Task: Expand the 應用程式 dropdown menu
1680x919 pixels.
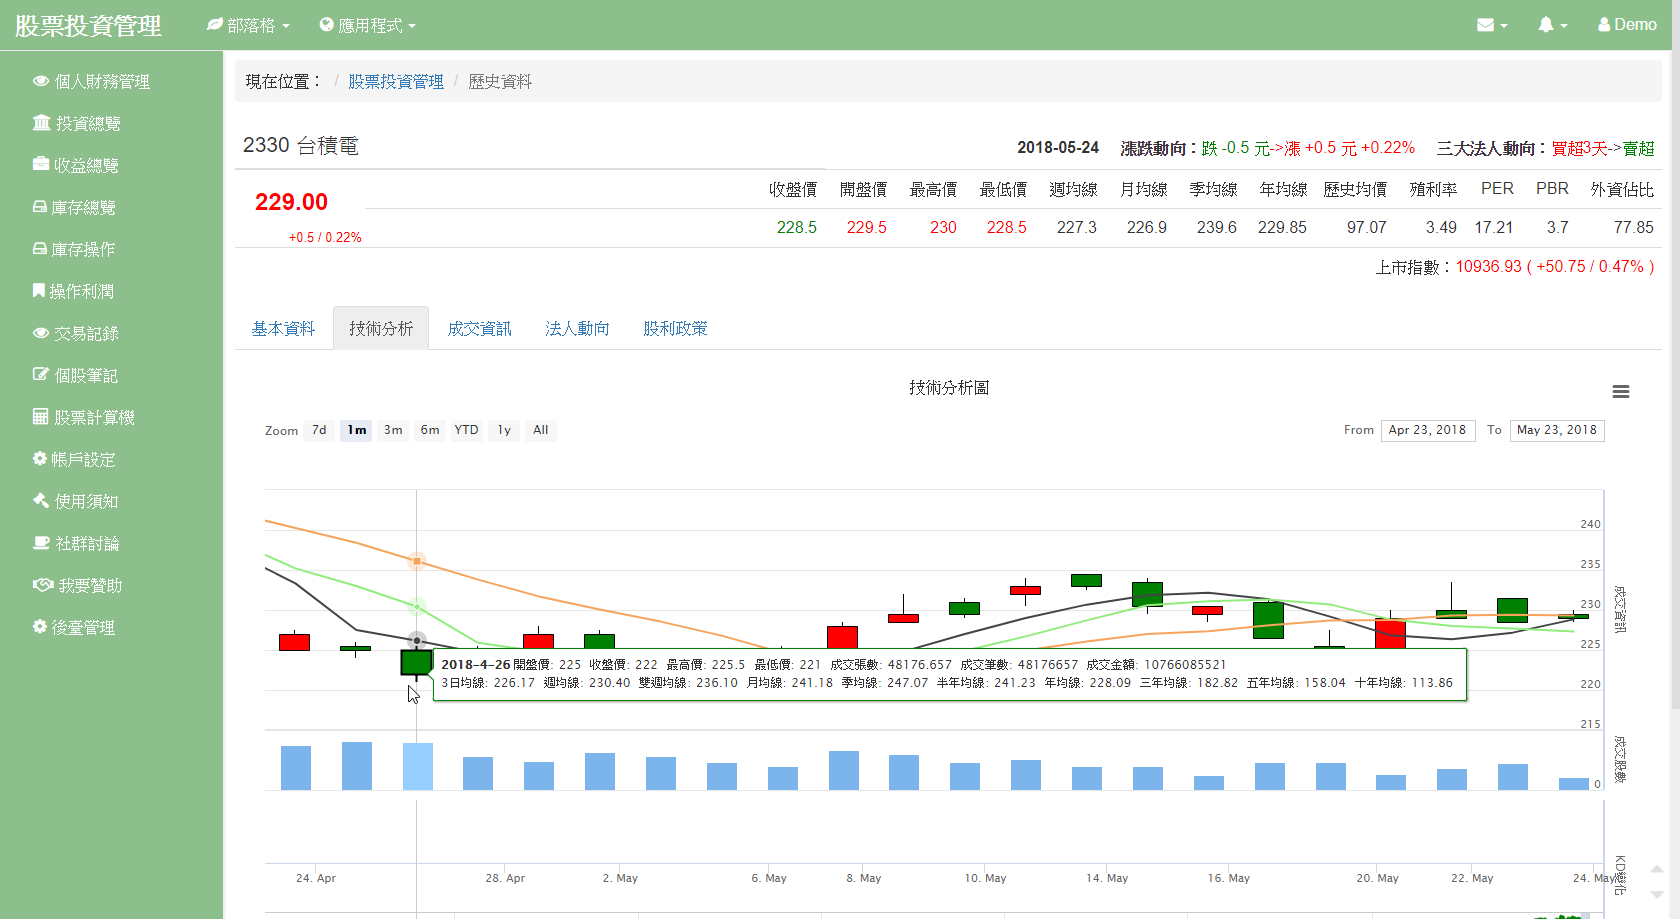Action: (367, 25)
